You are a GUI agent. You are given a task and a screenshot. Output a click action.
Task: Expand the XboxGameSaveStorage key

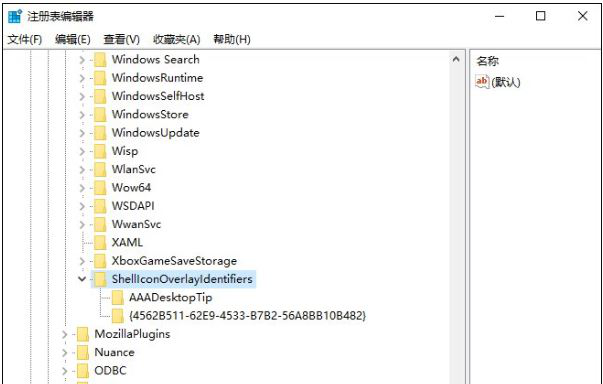pos(82,261)
